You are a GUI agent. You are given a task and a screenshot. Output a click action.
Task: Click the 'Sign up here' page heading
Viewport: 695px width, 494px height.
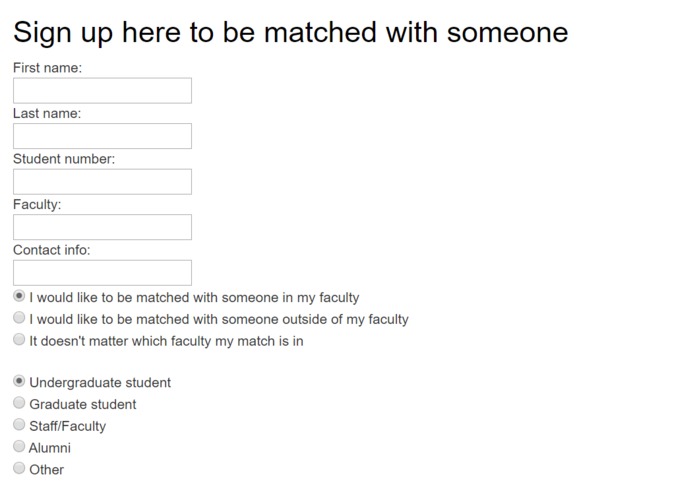290,32
